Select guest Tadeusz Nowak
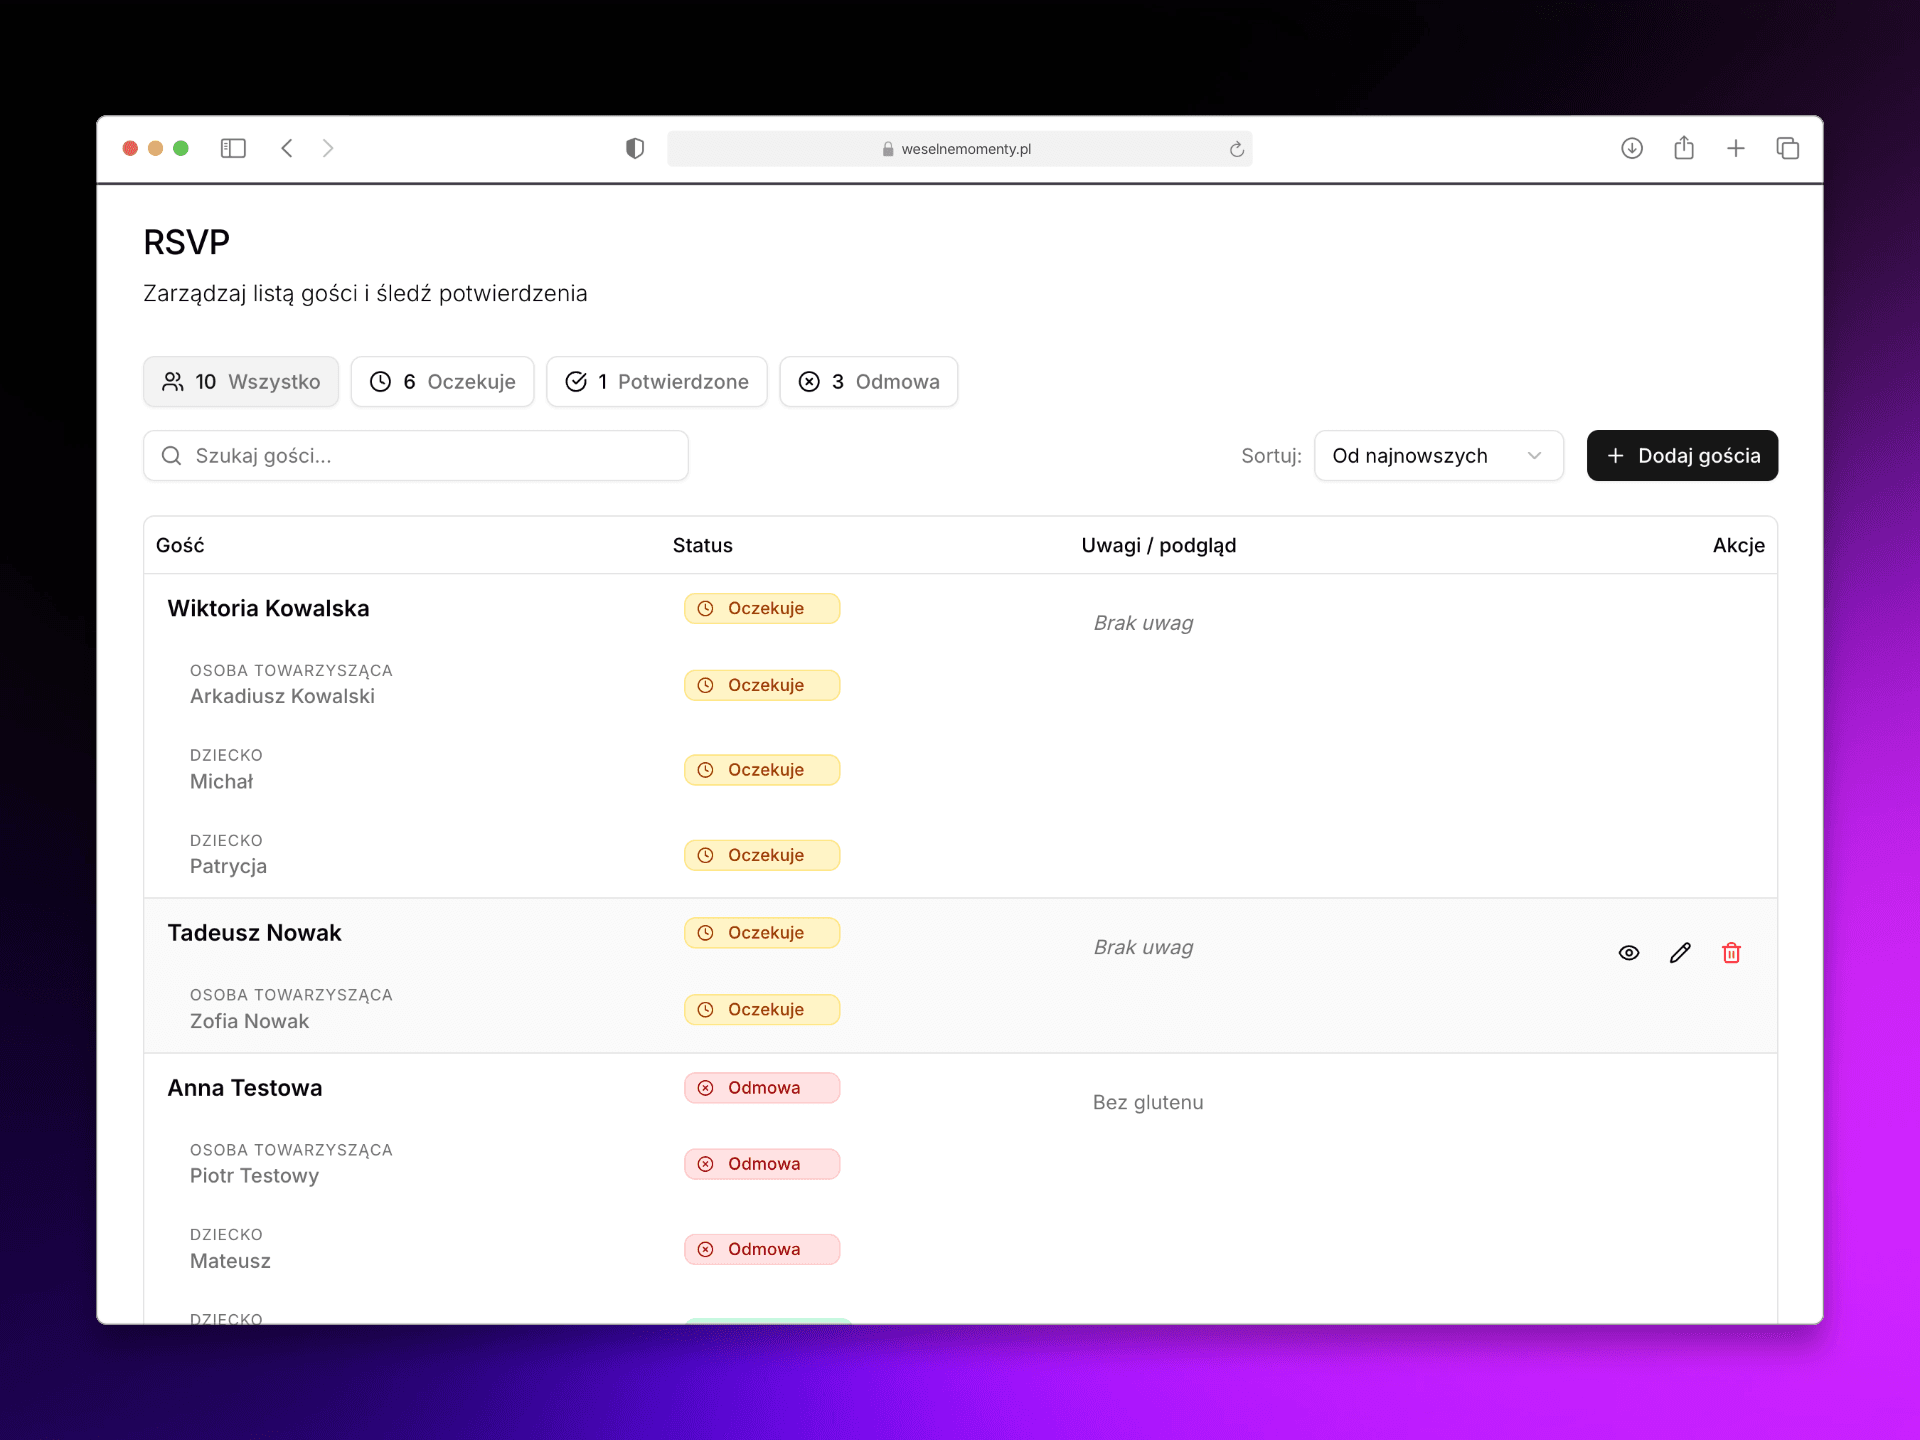This screenshot has width=1920, height=1440. click(254, 933)
